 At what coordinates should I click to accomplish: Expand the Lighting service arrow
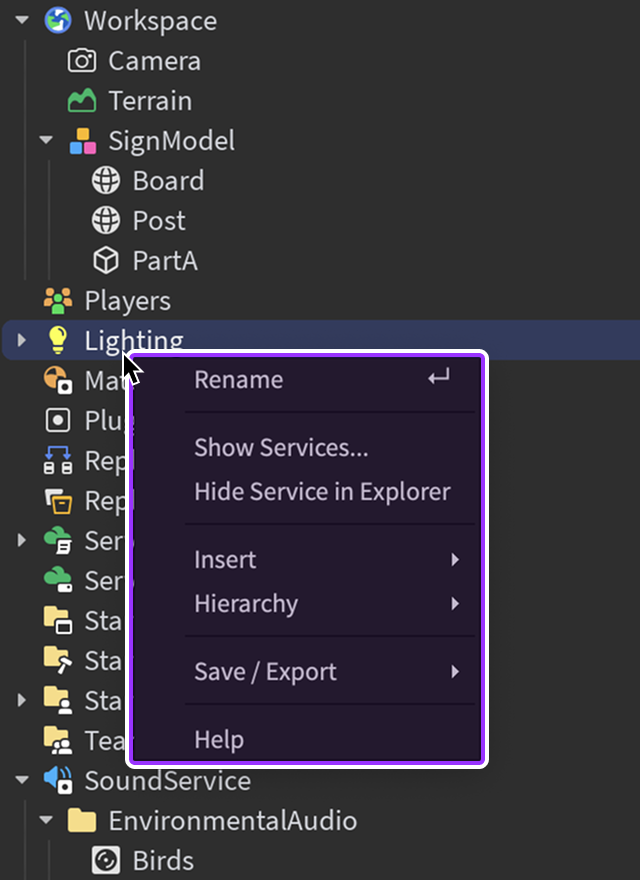pyautogui.click(x=21, y=340)
